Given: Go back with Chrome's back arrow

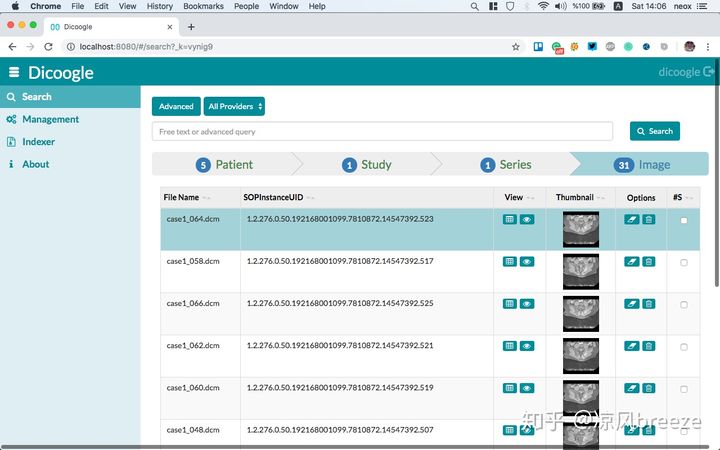Looking at the screenshot, I should (12, 46).
